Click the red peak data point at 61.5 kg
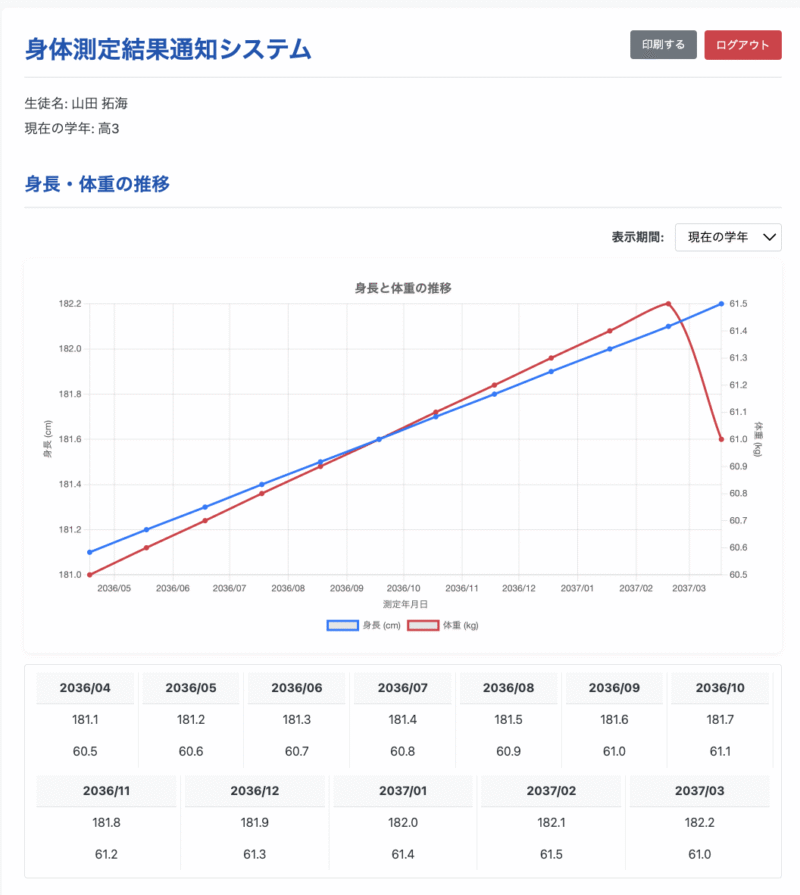Image resolution: width=800 pixels, height=895 pixels. coord(668,304)
